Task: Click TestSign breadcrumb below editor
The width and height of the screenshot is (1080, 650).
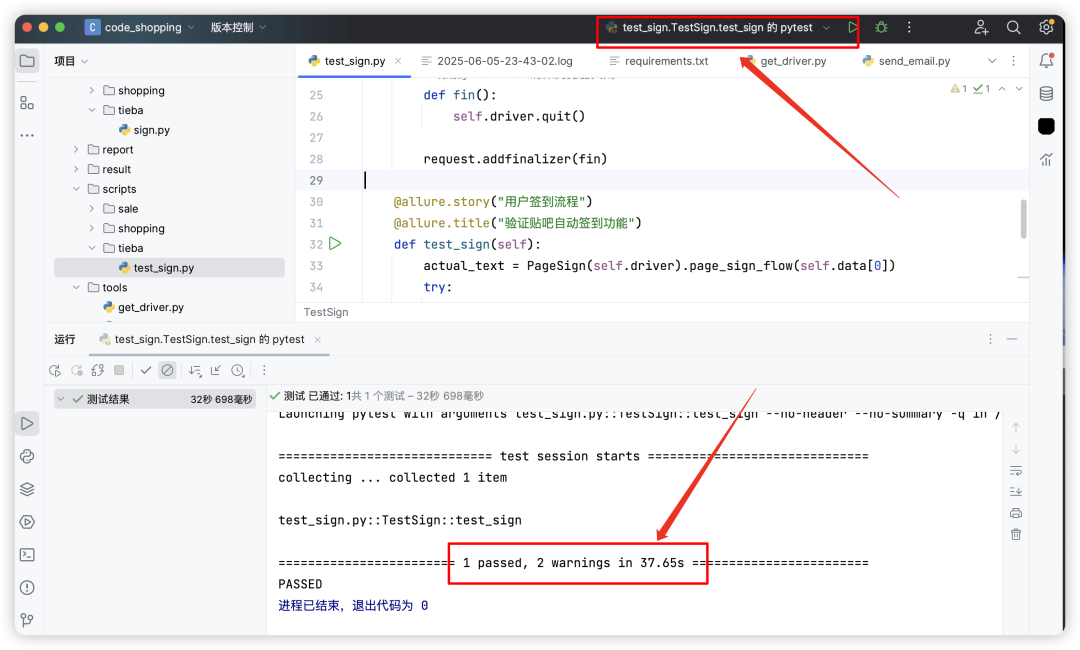Action: (x=326, y=313)
